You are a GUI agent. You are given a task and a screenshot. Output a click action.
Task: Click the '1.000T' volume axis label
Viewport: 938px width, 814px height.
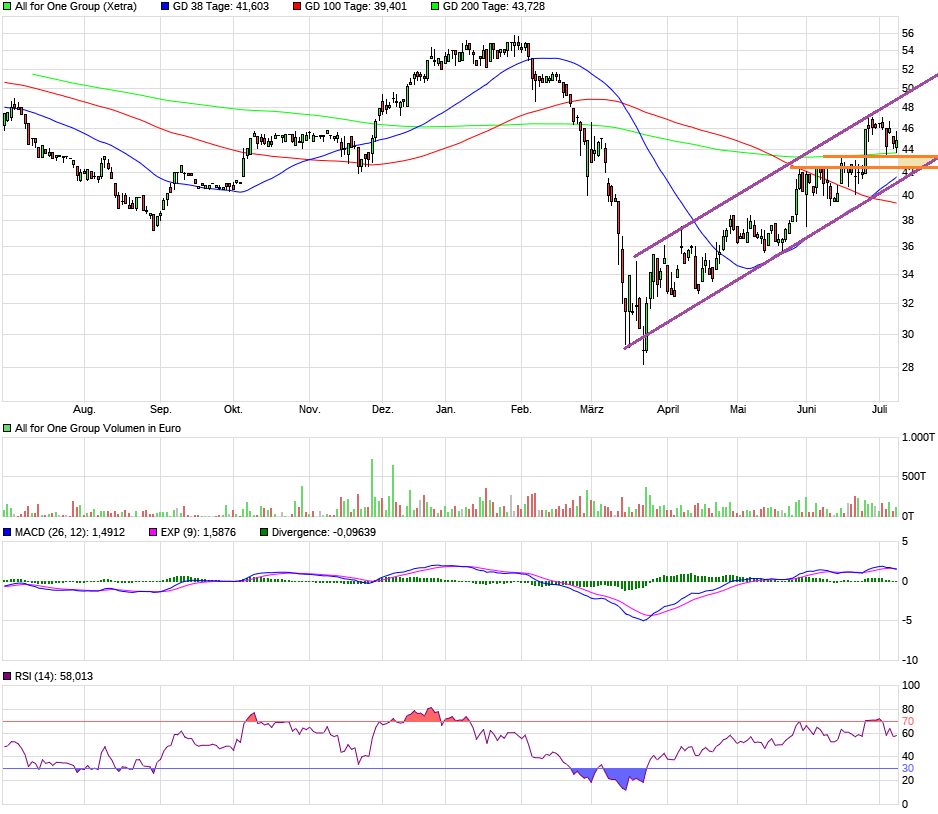coord(918,438)
